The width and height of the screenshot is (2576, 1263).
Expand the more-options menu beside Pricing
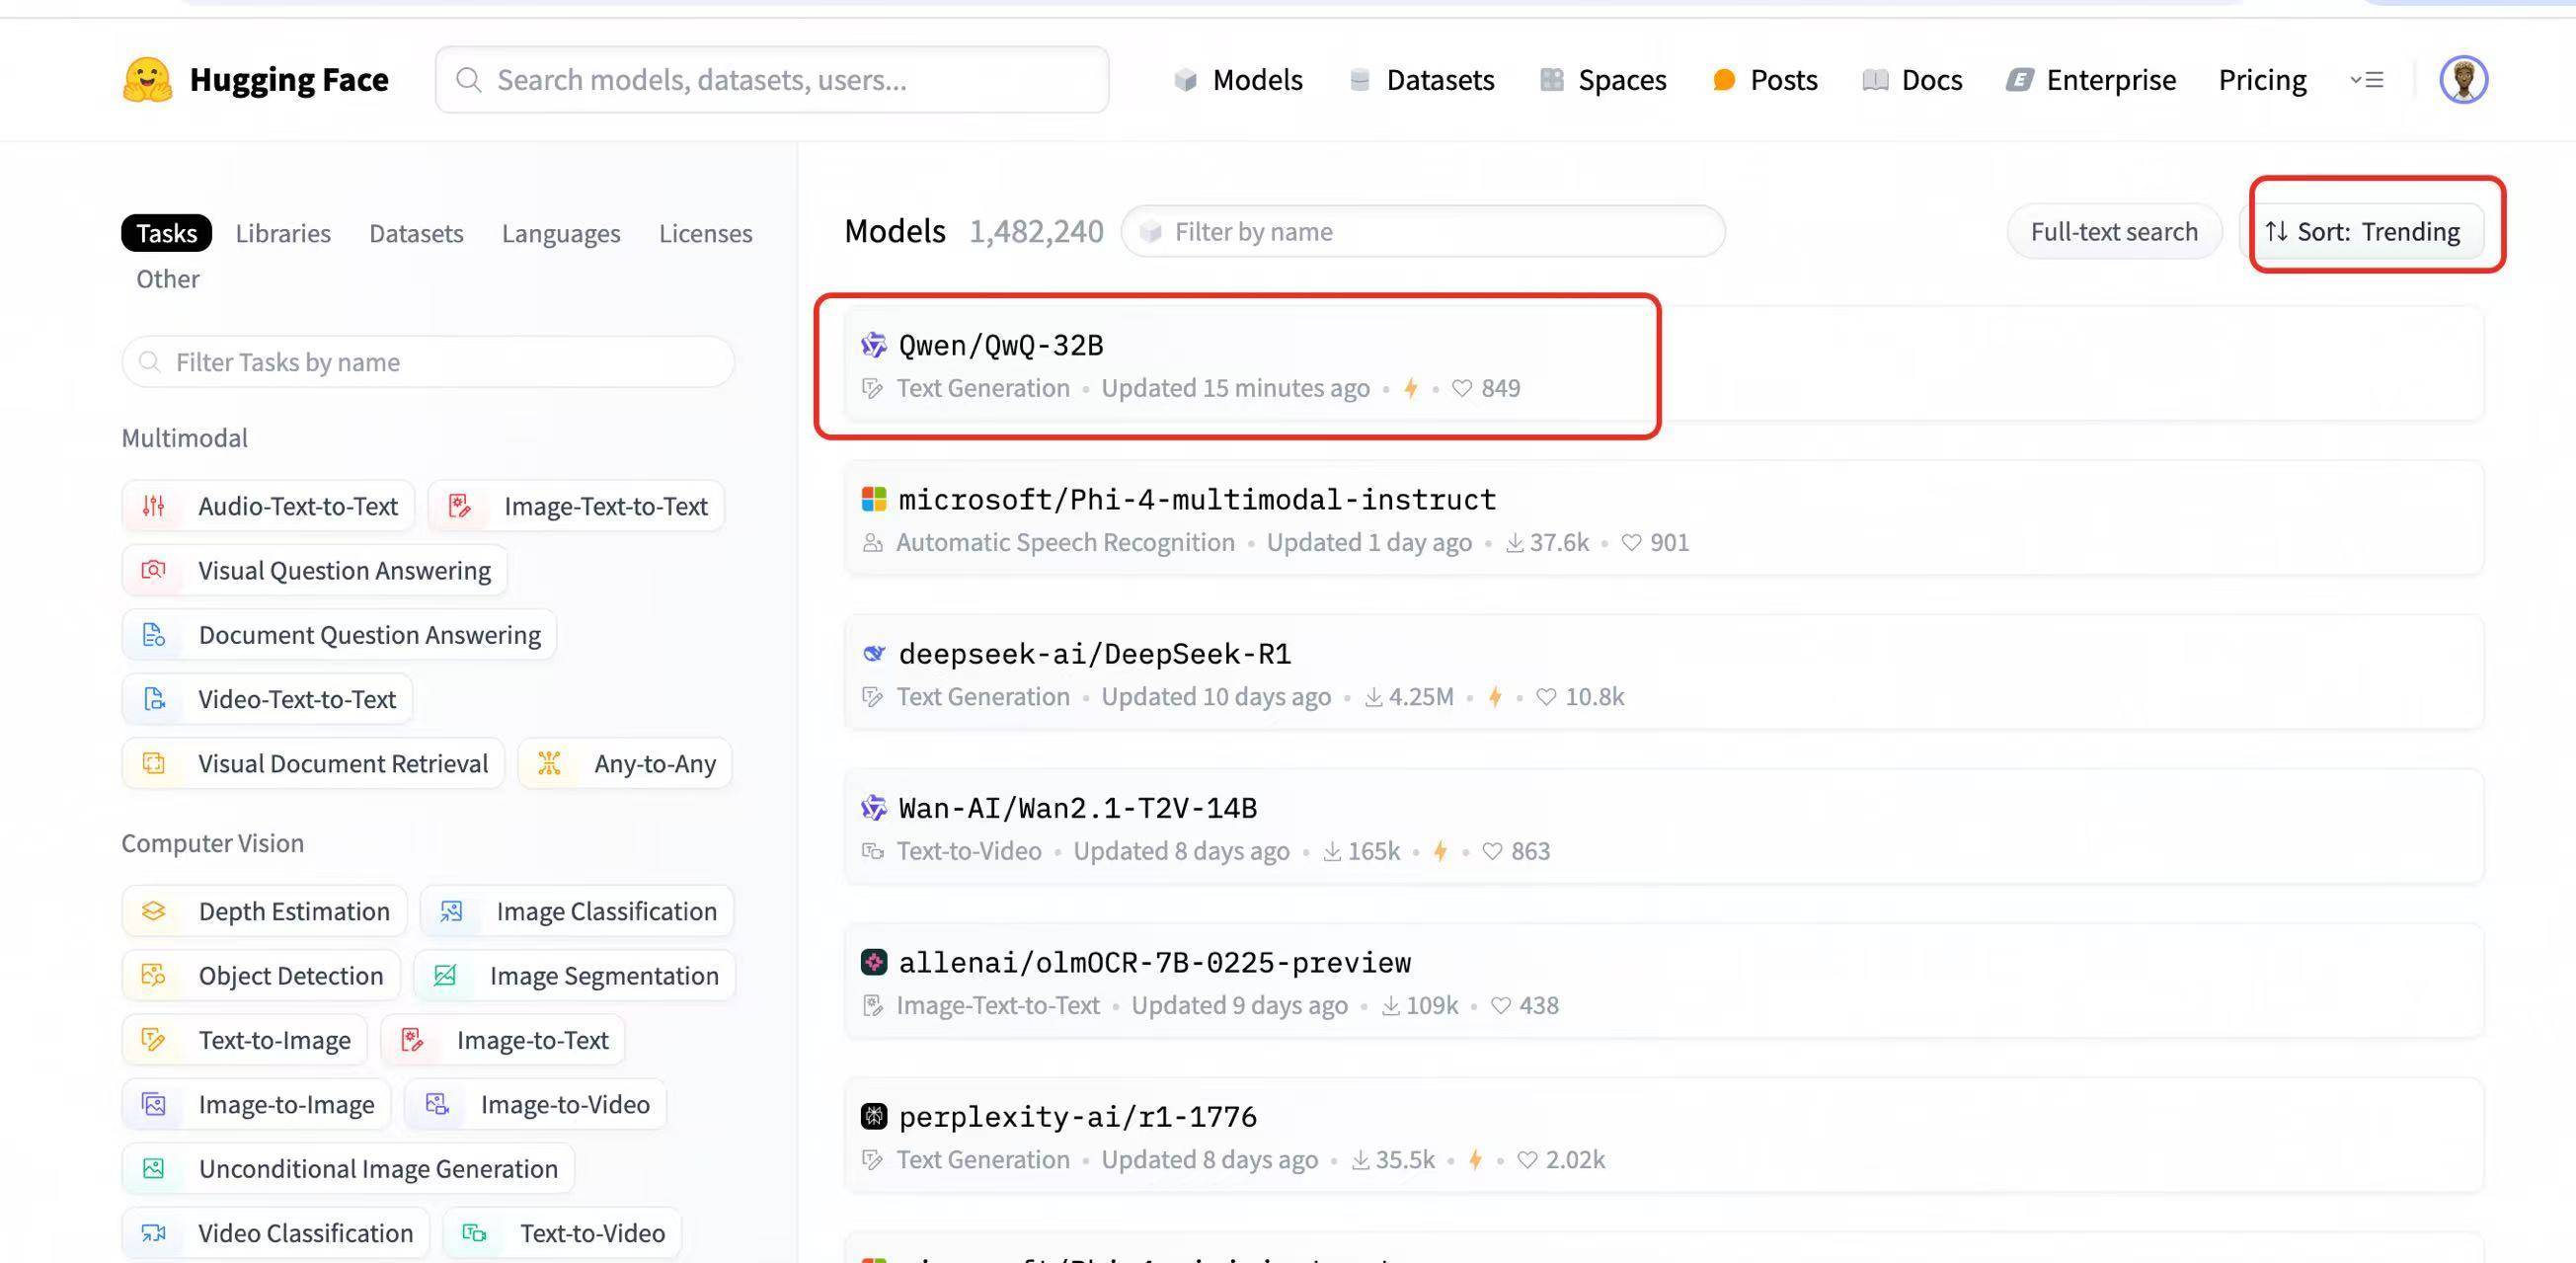pyautogui.click(x=2367, y=80)
